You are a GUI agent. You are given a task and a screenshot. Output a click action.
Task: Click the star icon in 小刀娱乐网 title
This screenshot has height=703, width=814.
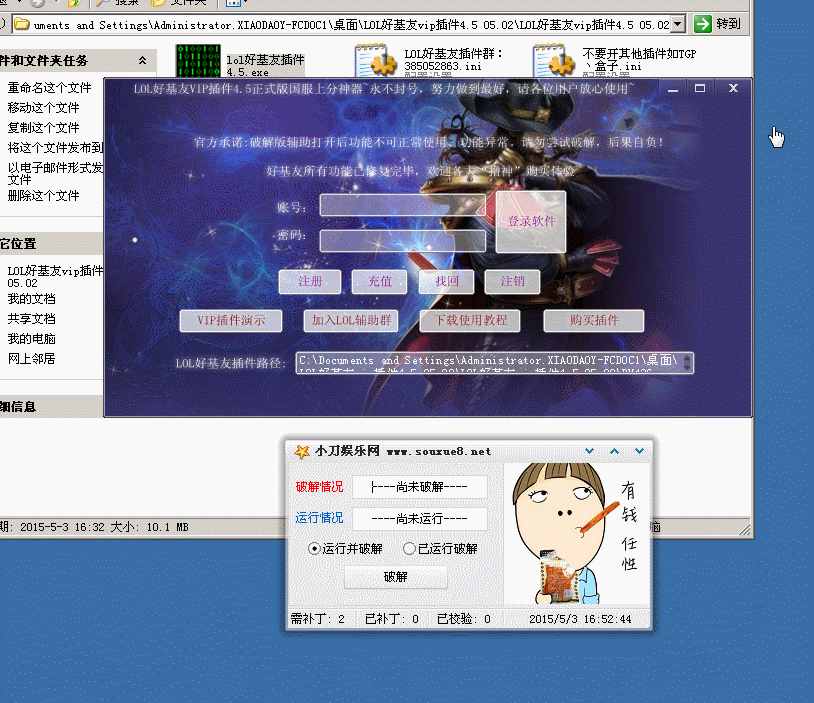tap(302, 451)
